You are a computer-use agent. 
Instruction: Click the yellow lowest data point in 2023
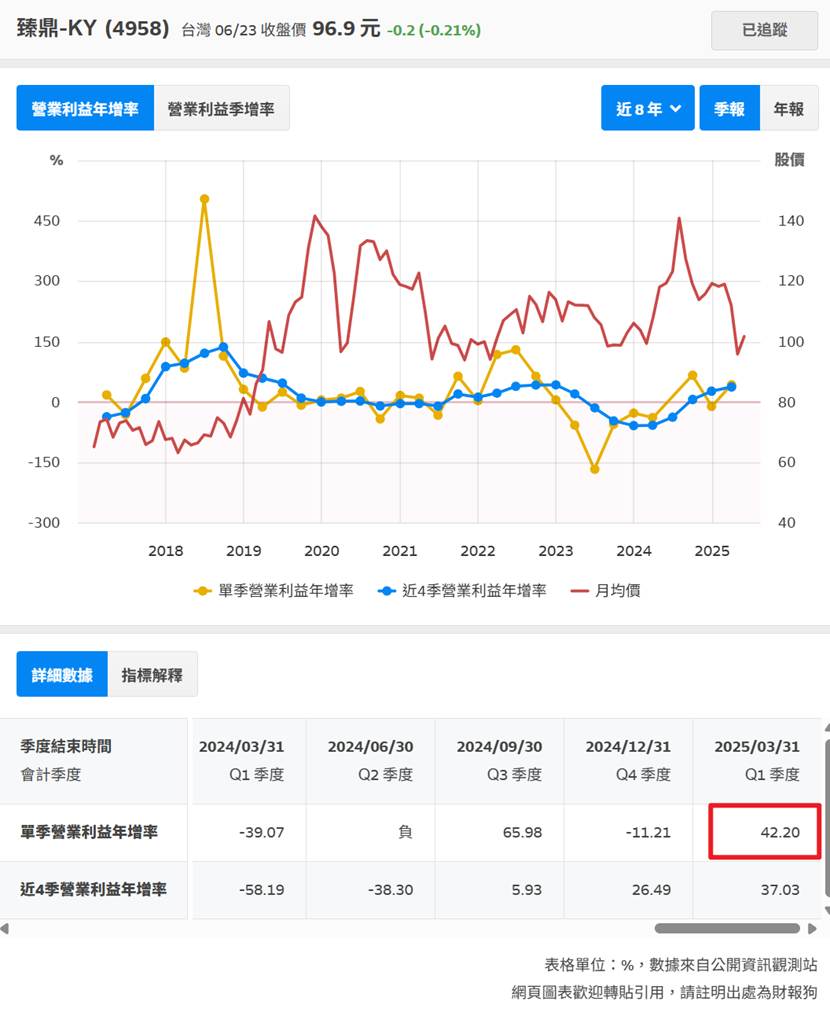pyautogui.click(x=594, y=468)
